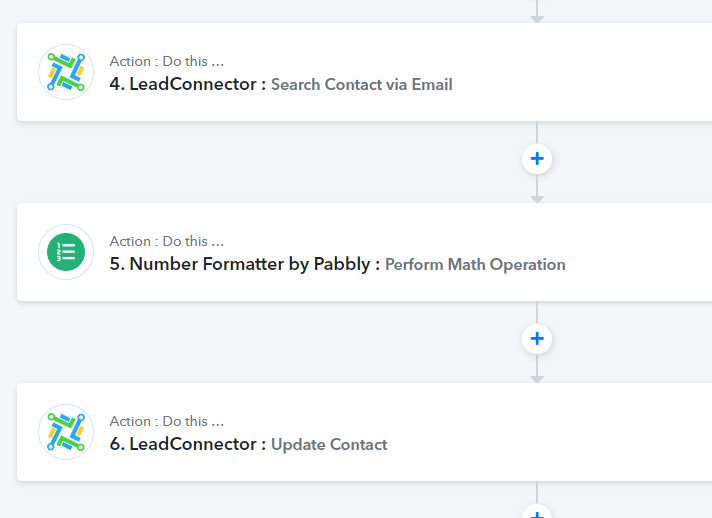
Task: Click 'Search Contact via Email' action name
Action: point(361,84)
